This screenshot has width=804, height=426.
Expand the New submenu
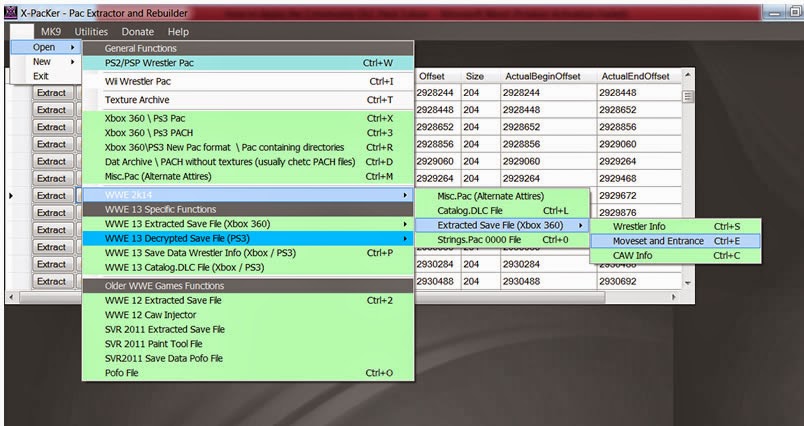tap(46, 62)
